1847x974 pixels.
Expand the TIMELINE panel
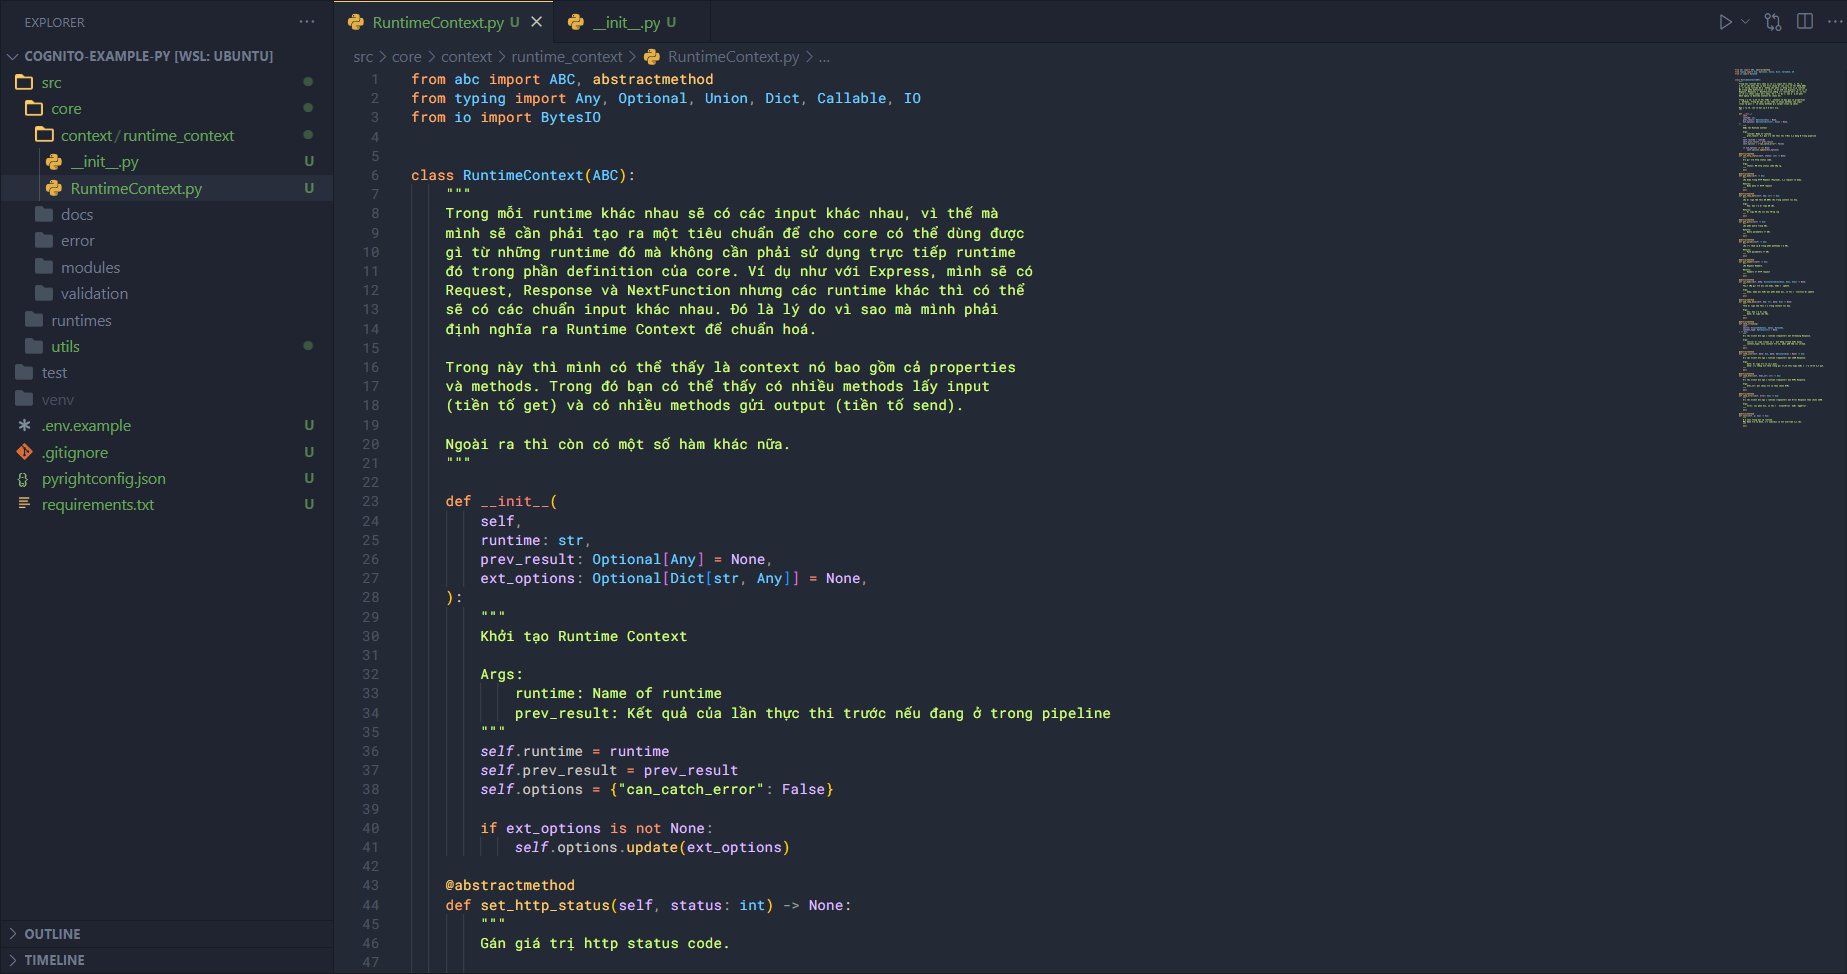[54, 960]
